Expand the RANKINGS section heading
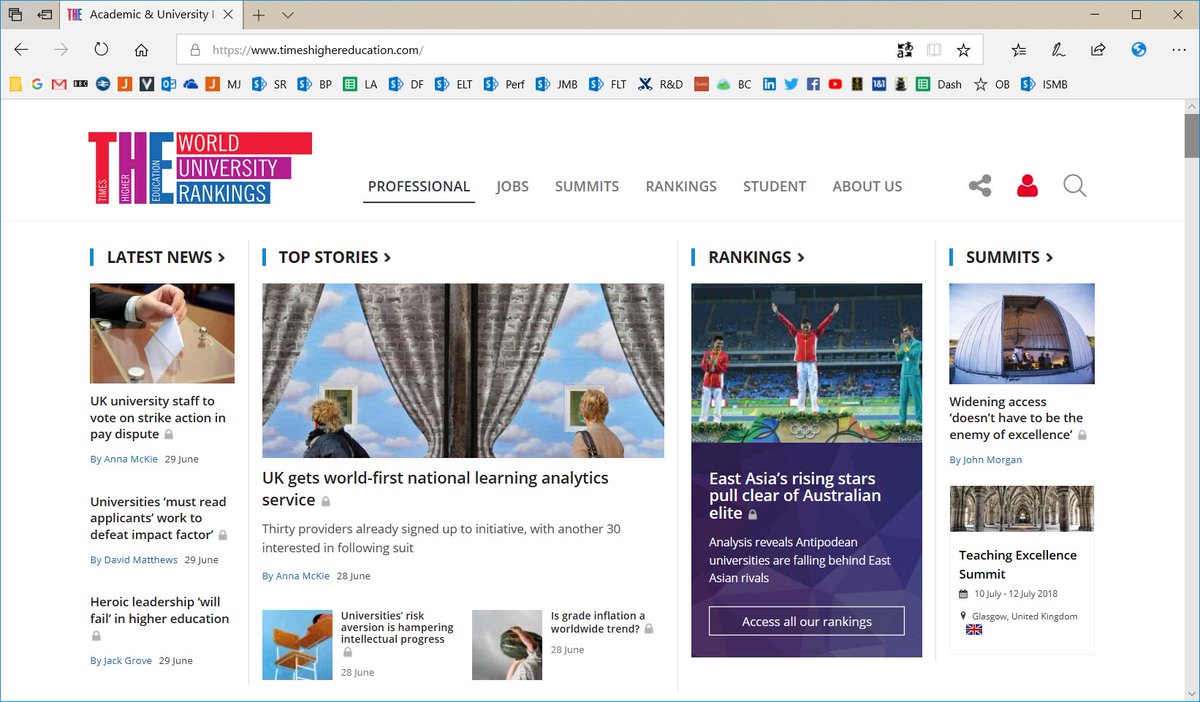Image resolution: width=1200 pixels, height=702 pixels. coord(757,257)
